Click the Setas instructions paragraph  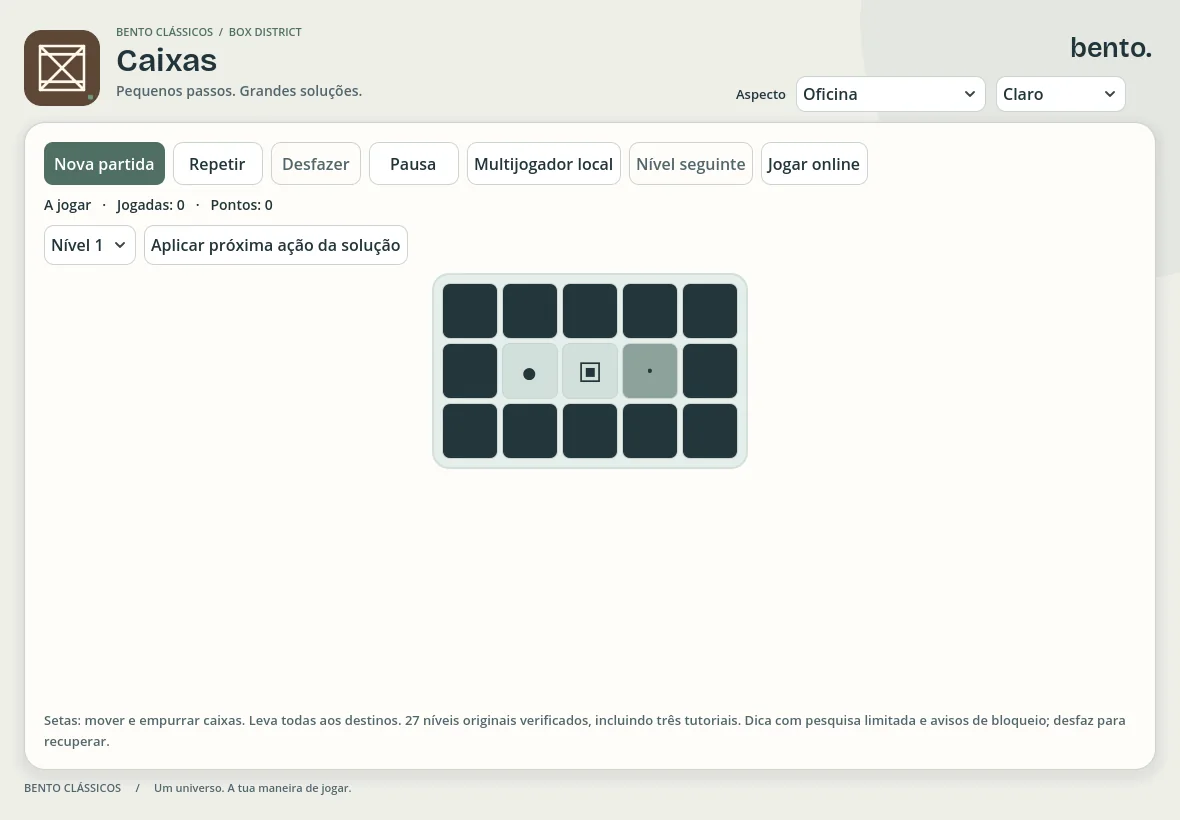(585, 730)
